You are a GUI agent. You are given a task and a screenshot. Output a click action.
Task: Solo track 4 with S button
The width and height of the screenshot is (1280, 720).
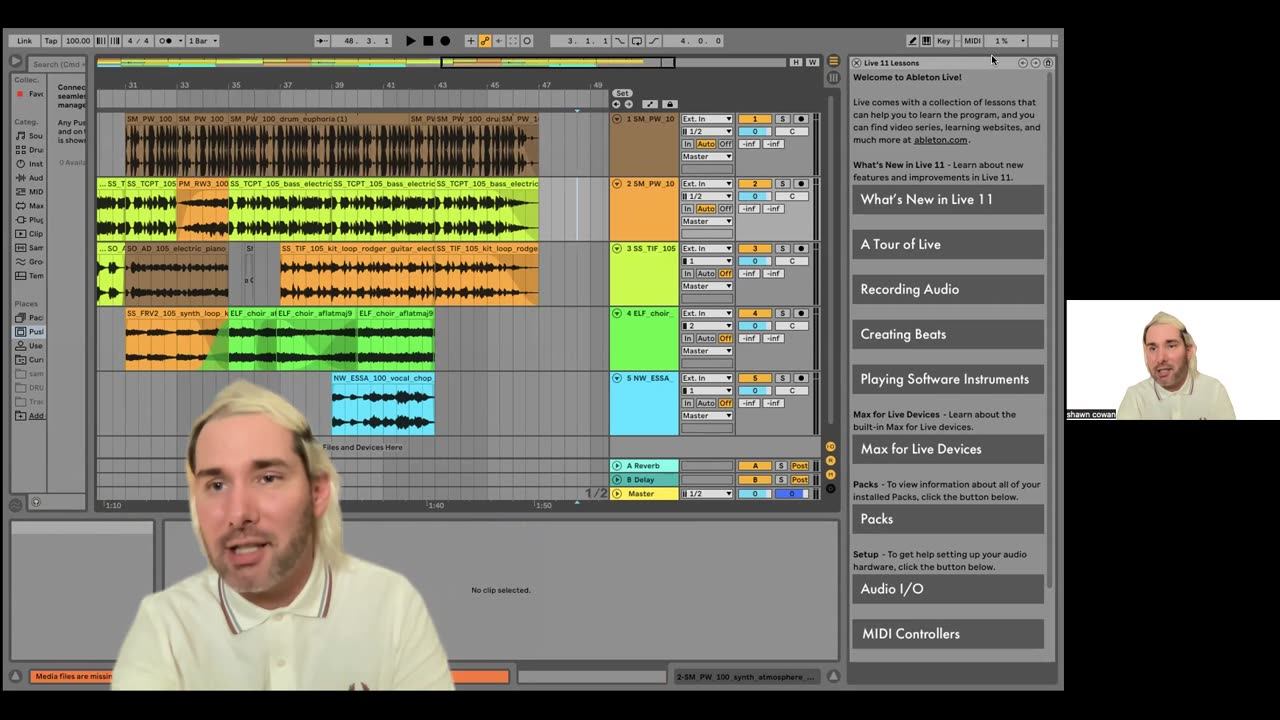pos(782,314)
